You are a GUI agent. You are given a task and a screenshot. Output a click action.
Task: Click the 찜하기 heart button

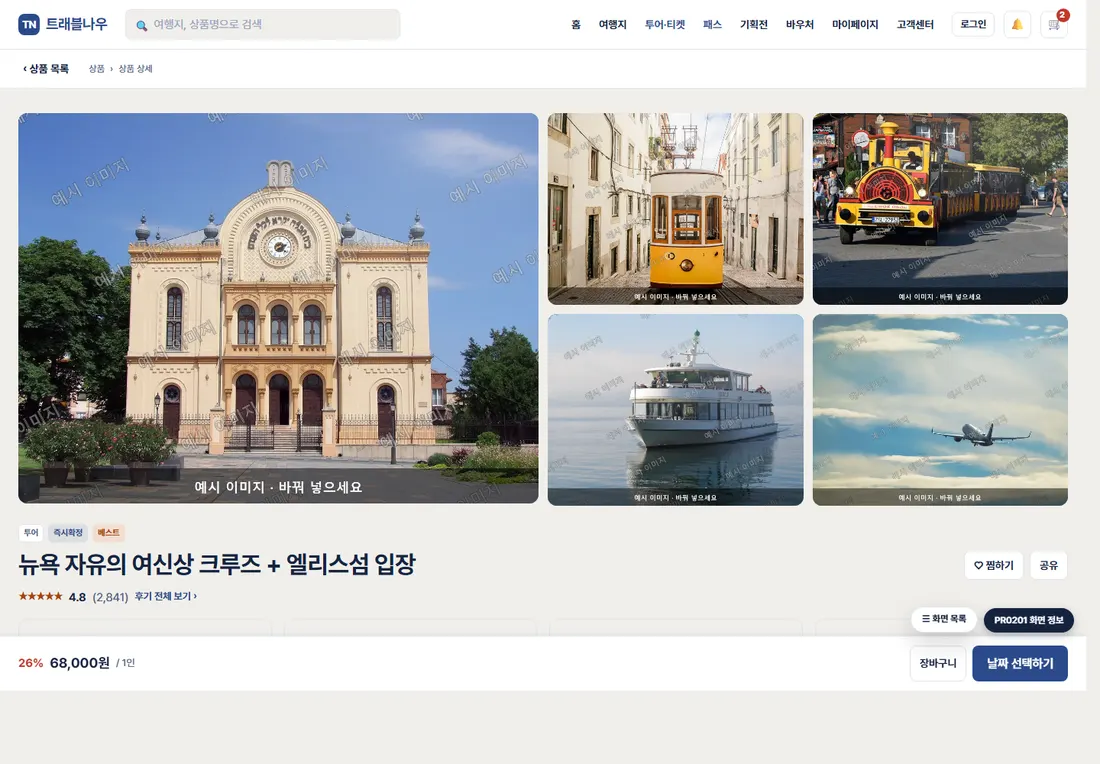[993, 565]
